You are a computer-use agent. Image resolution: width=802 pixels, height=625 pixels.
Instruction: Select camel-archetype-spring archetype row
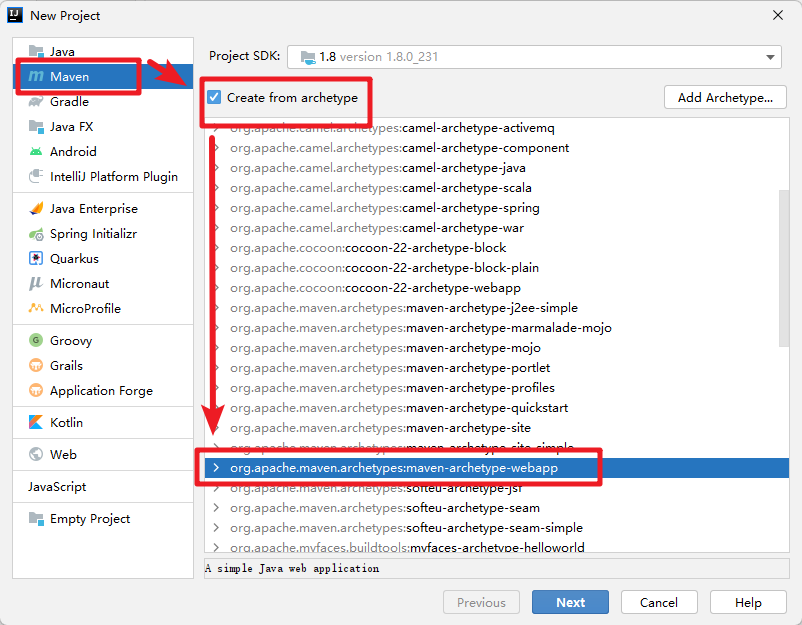[x=497, y=208]
